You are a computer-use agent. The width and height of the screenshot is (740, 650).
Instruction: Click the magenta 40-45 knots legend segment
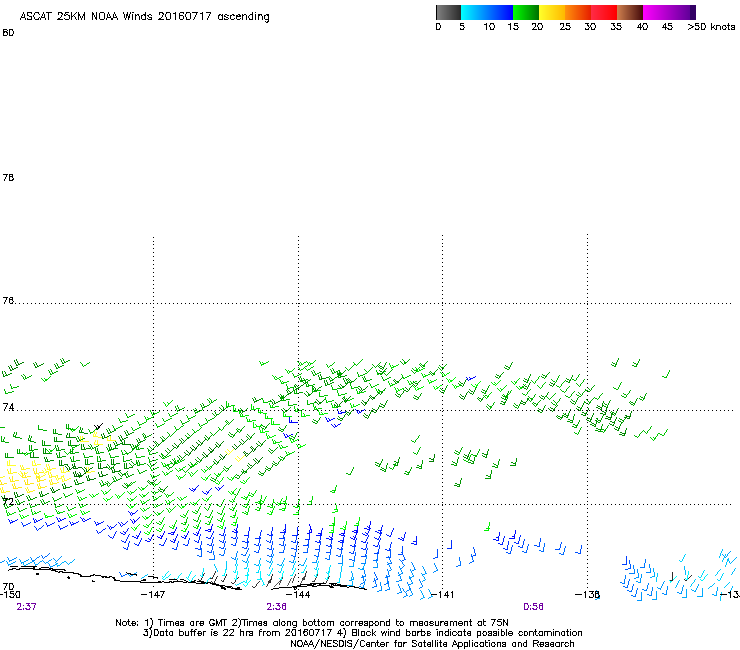coord(656,12)
